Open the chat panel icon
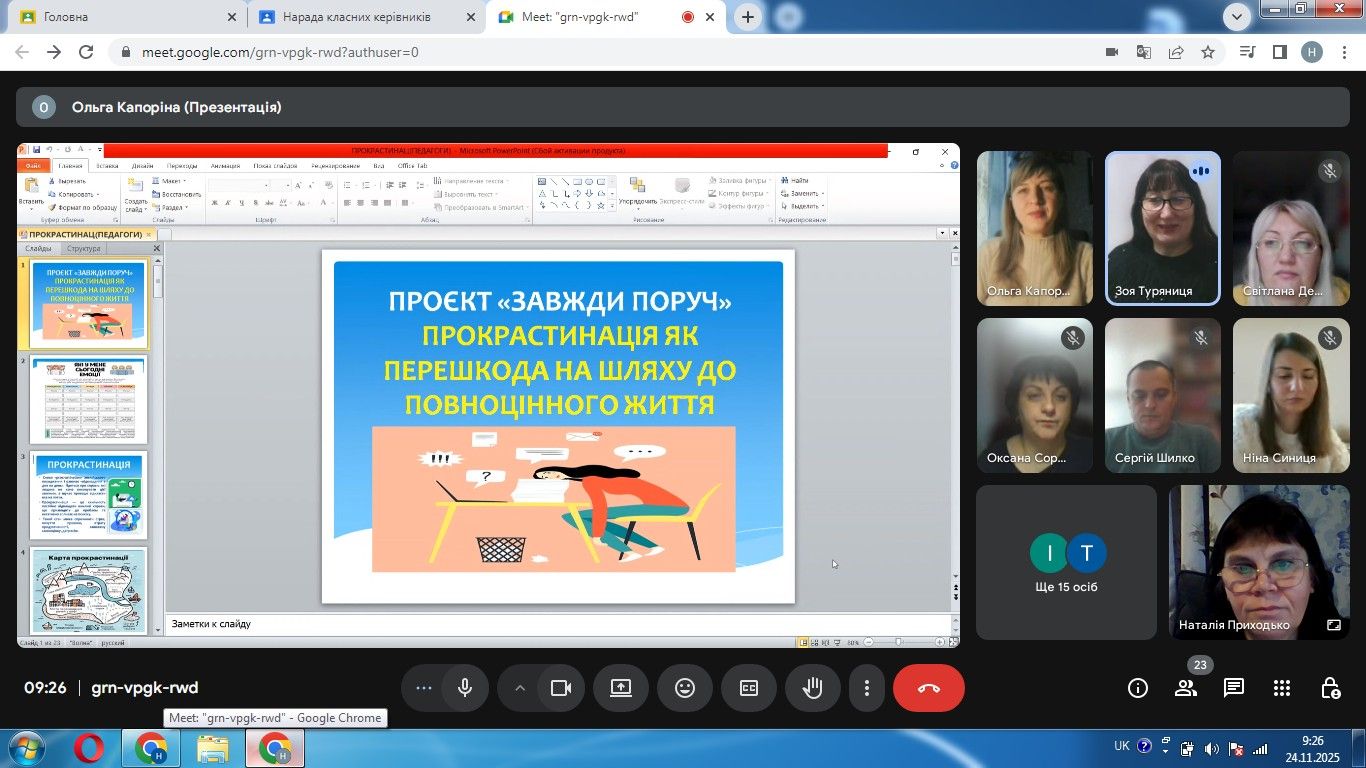The width and height of the screenshot is (1366, 768). point(1234,688)
